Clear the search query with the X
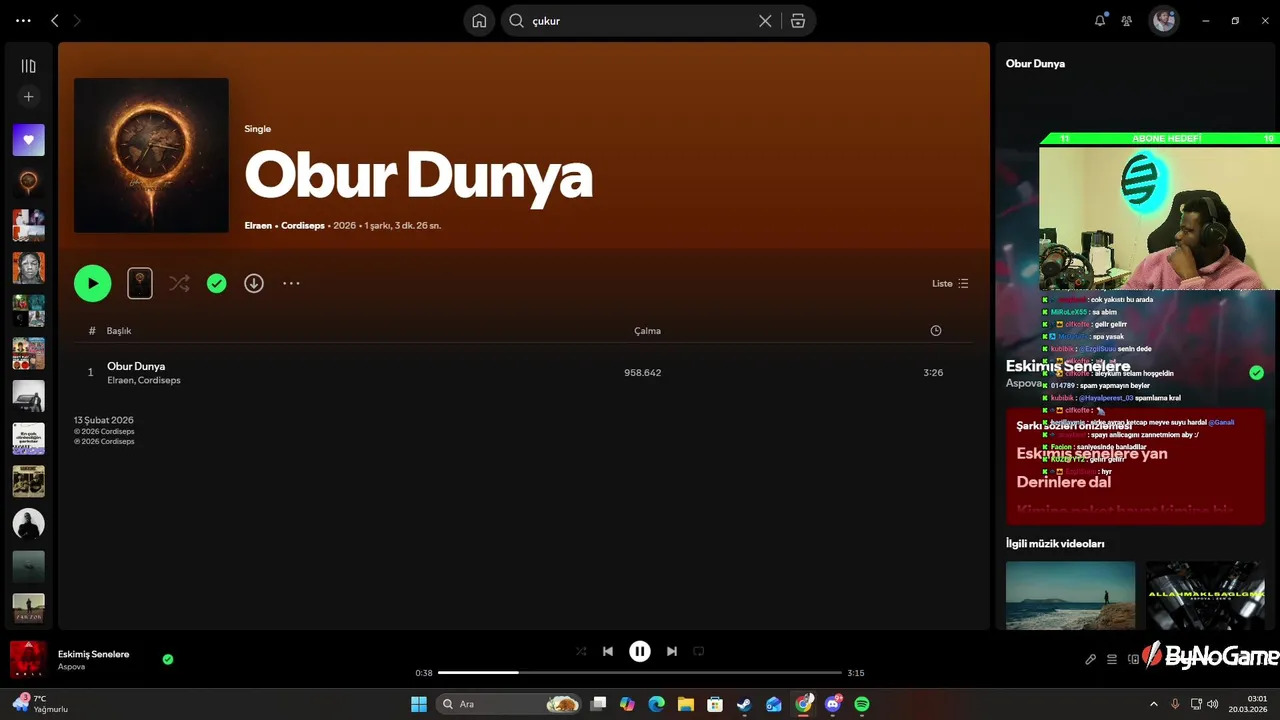The width and height of the screenshot is (1280, 720). click(765, 21)
